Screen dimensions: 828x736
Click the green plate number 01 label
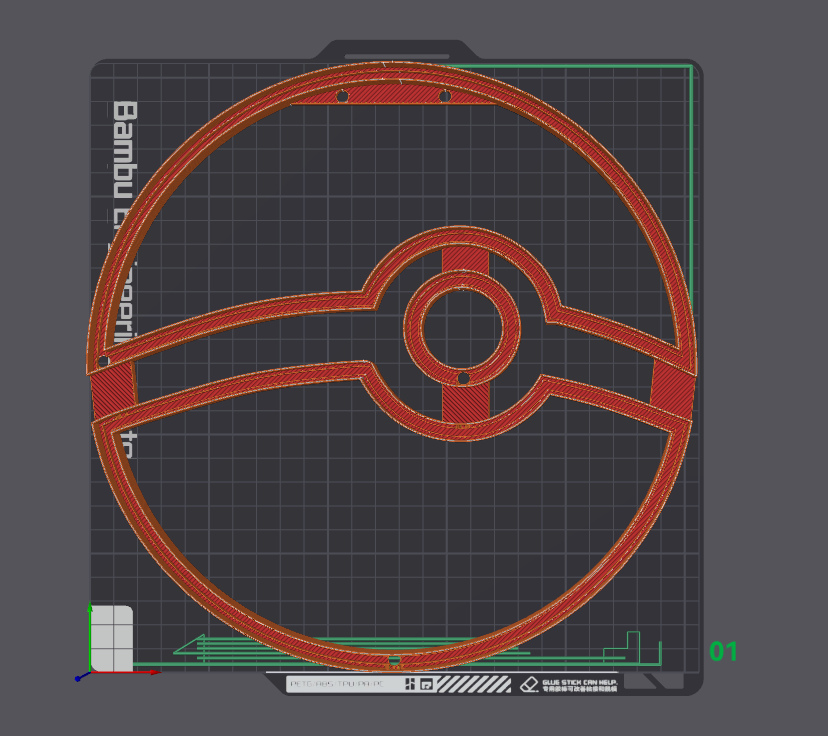723,653
